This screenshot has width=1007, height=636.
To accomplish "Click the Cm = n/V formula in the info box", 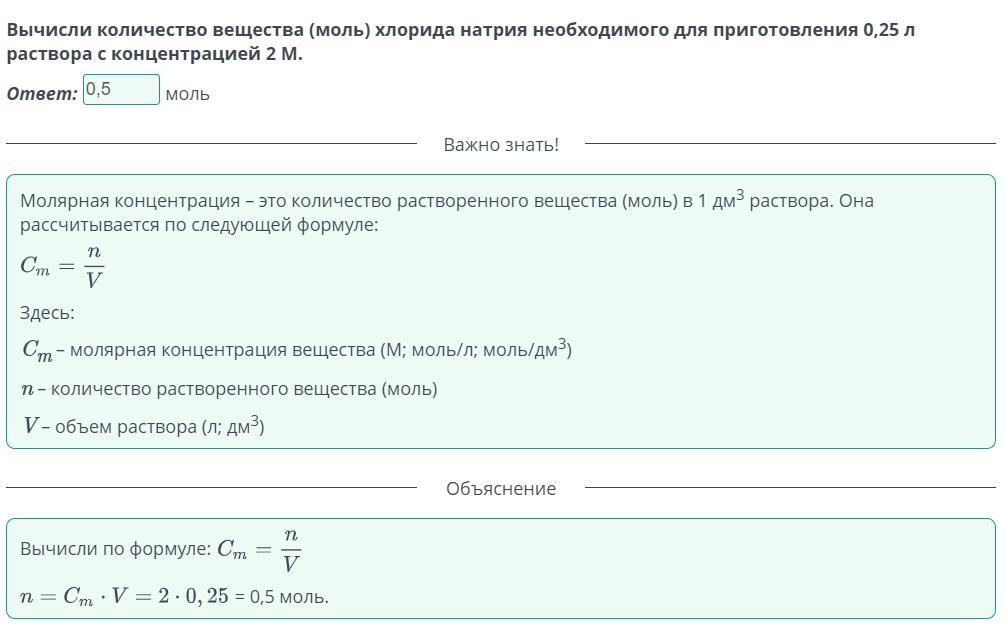I will 62,265.
